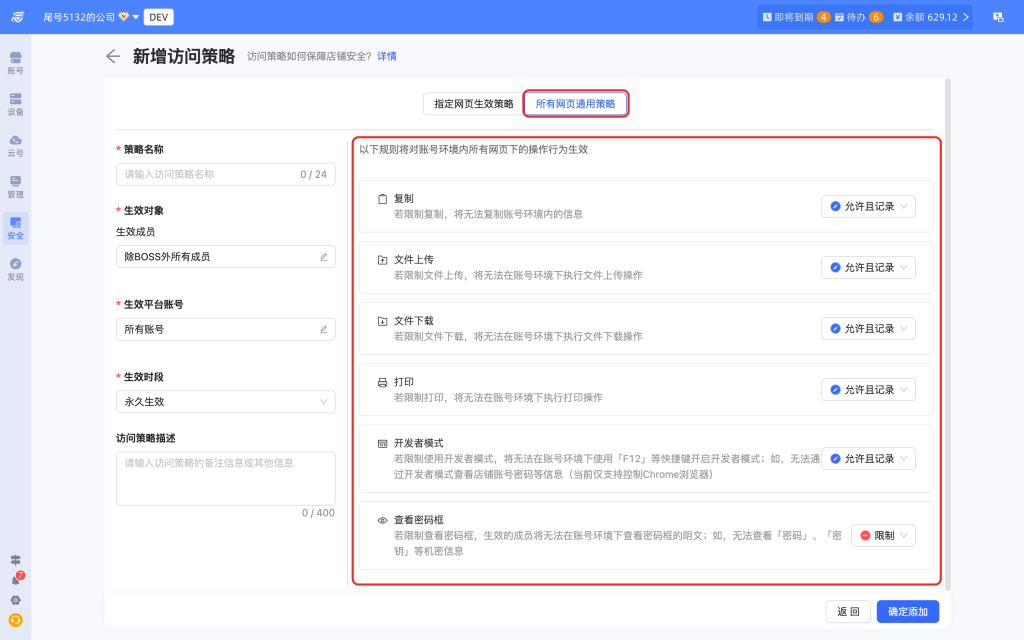
Task: Click the orange customer service headset icon
Action: 15,620
